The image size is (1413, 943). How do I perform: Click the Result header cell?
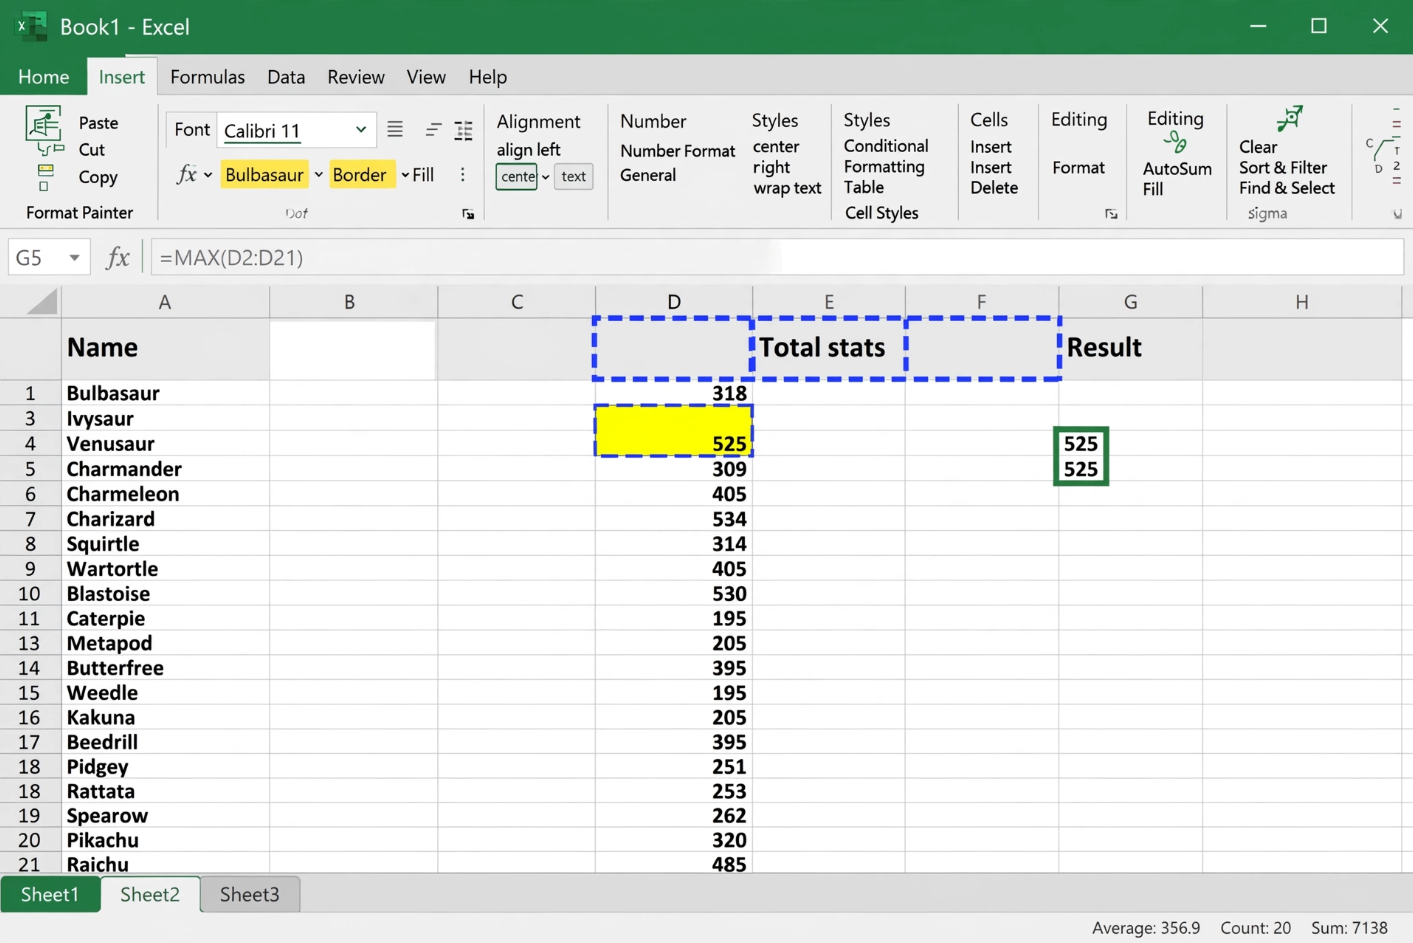click(1131, 348)
